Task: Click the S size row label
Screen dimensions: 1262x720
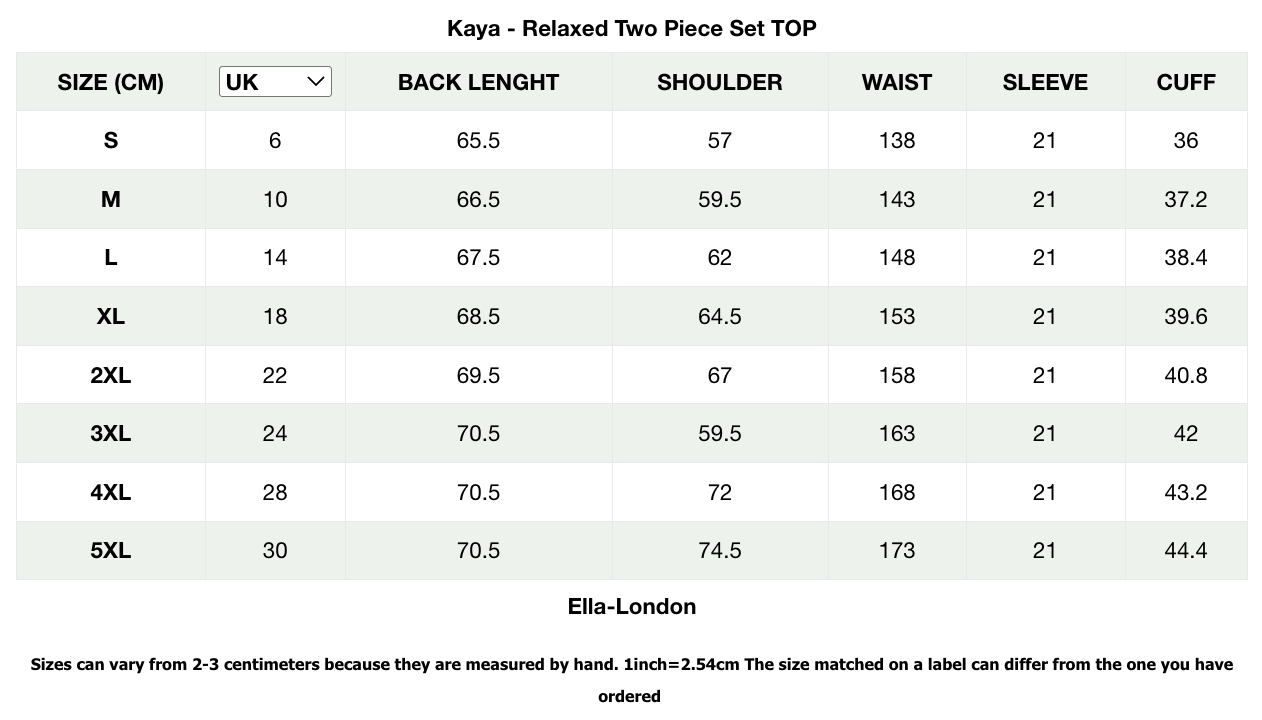Action: pos(110,140)
